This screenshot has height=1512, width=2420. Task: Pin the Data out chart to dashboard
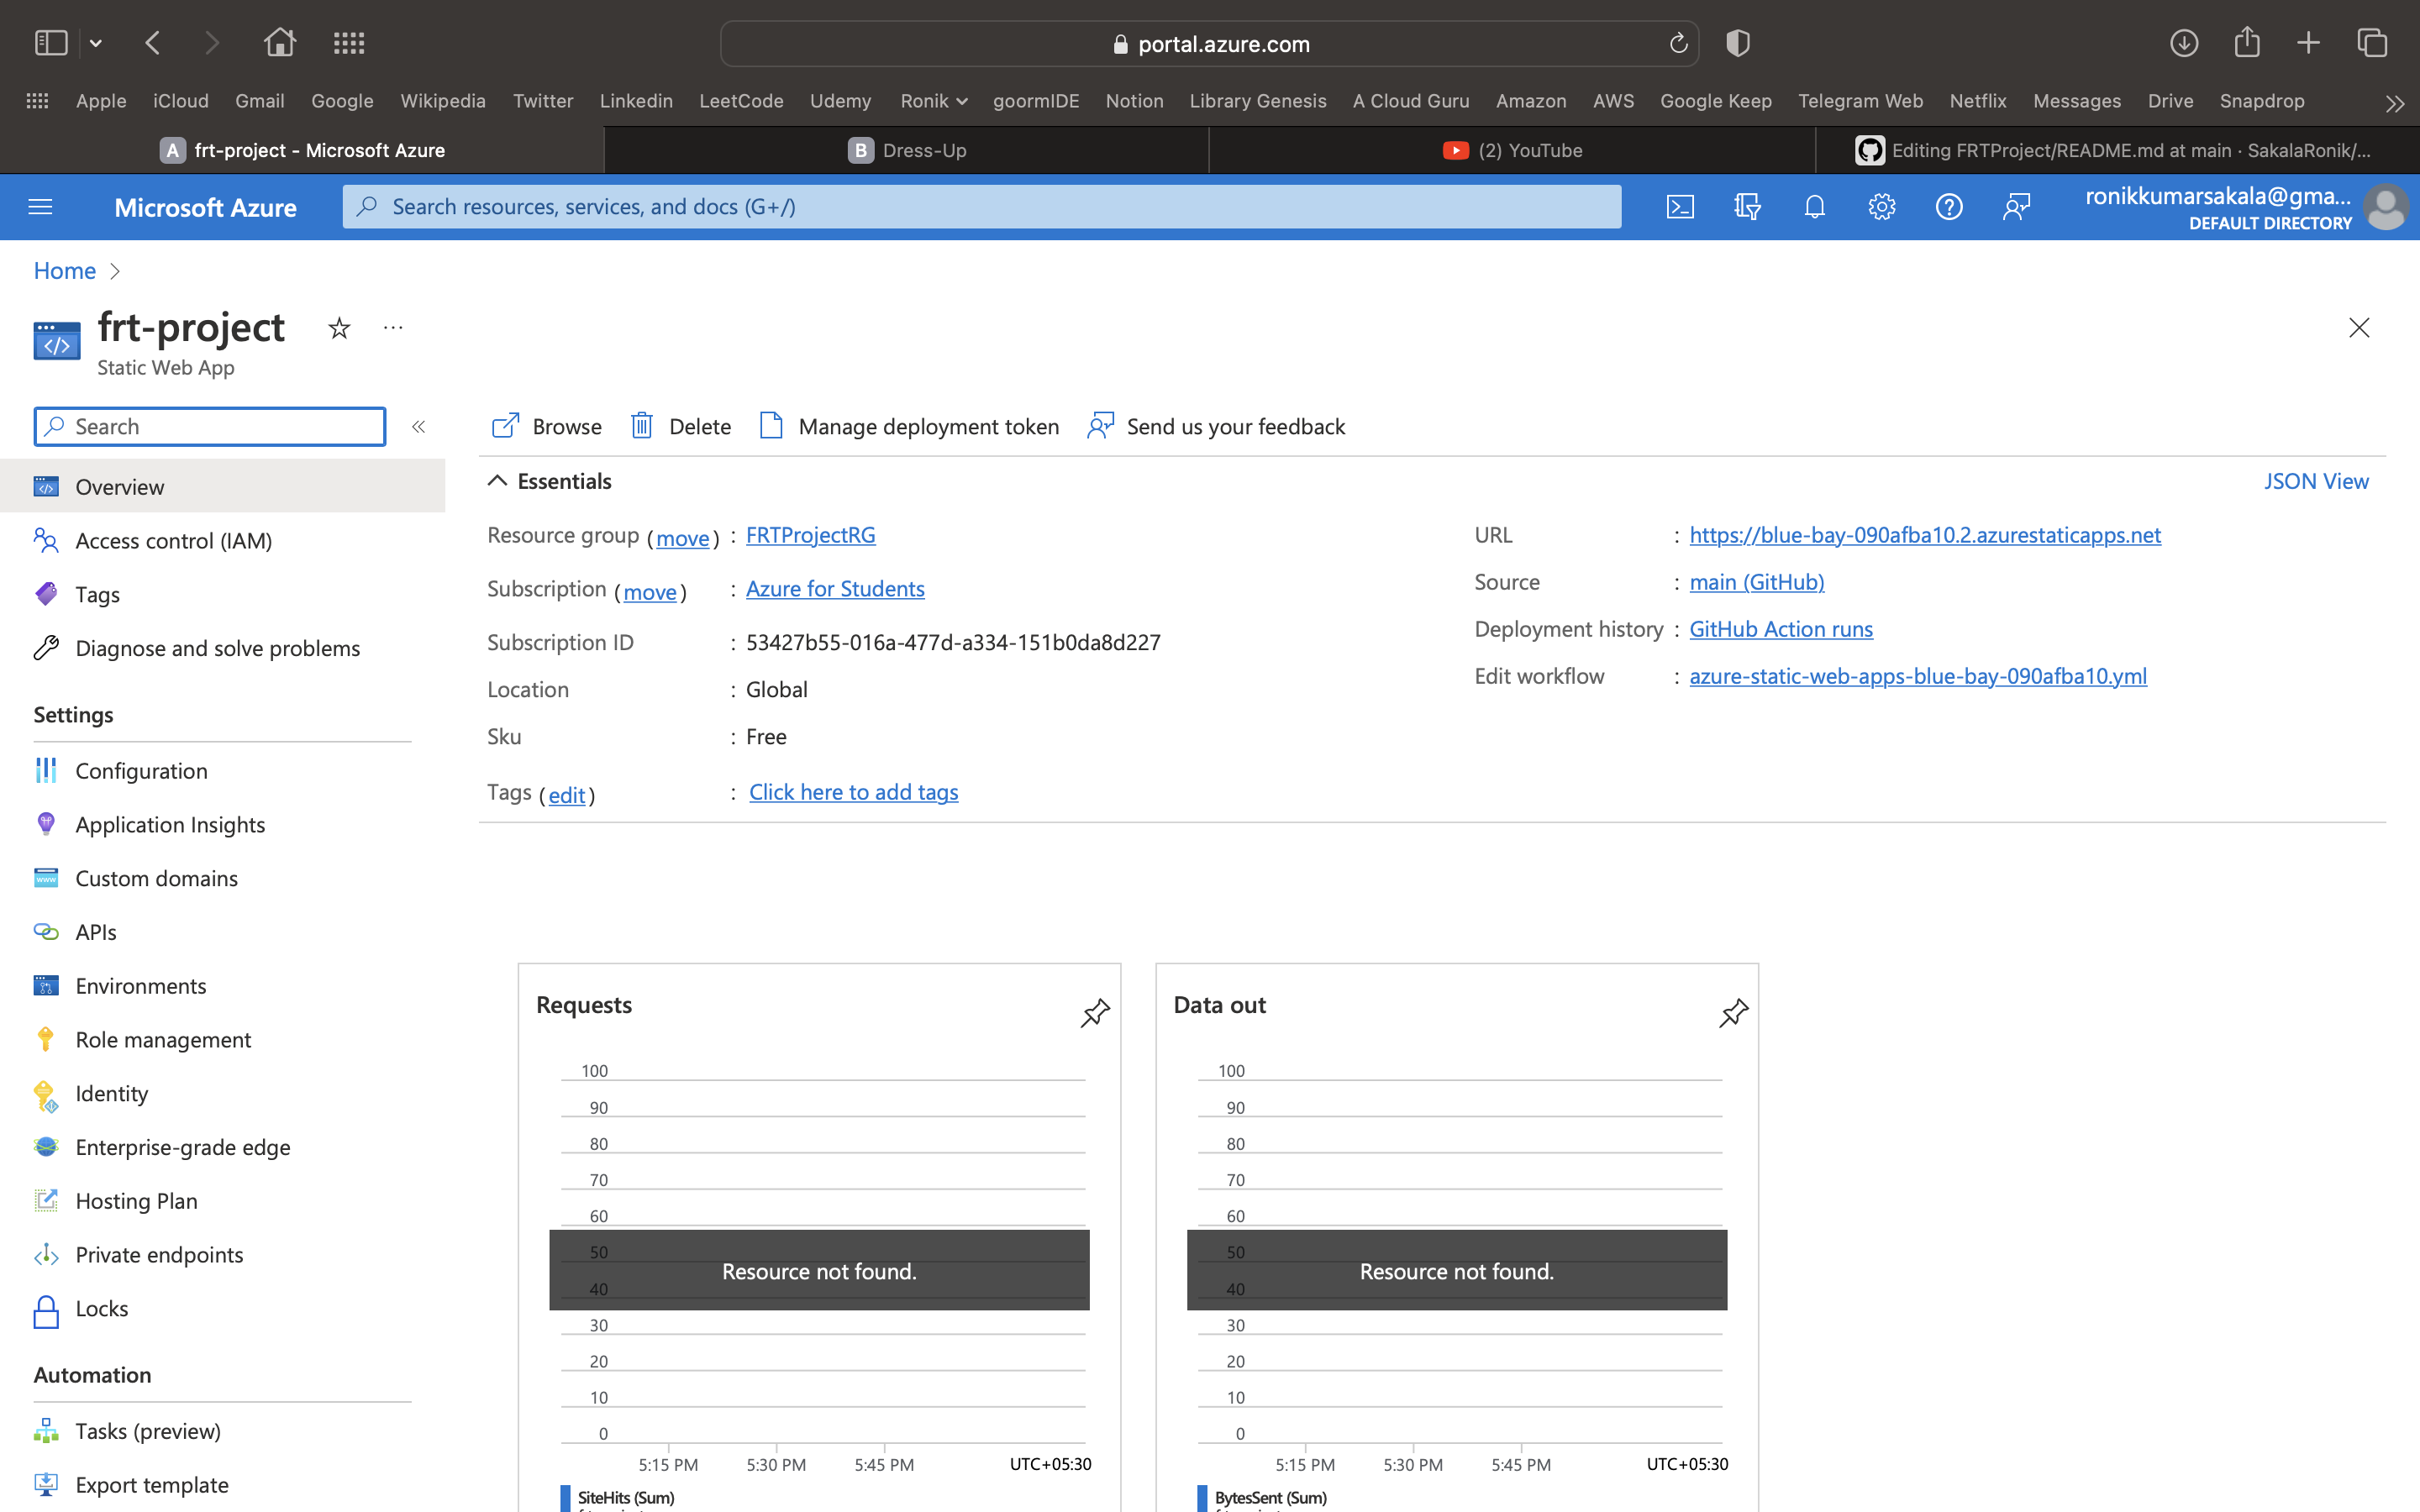click(1733, 1013)
